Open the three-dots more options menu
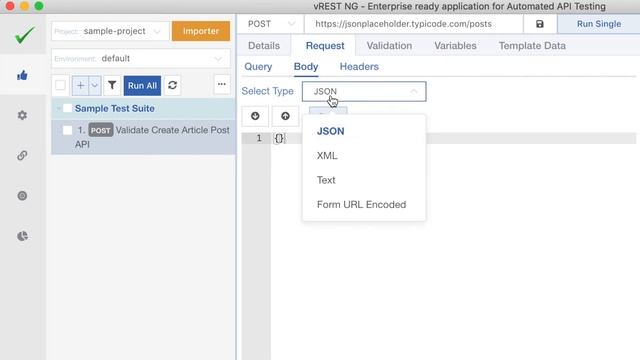 tap(222, 84)
